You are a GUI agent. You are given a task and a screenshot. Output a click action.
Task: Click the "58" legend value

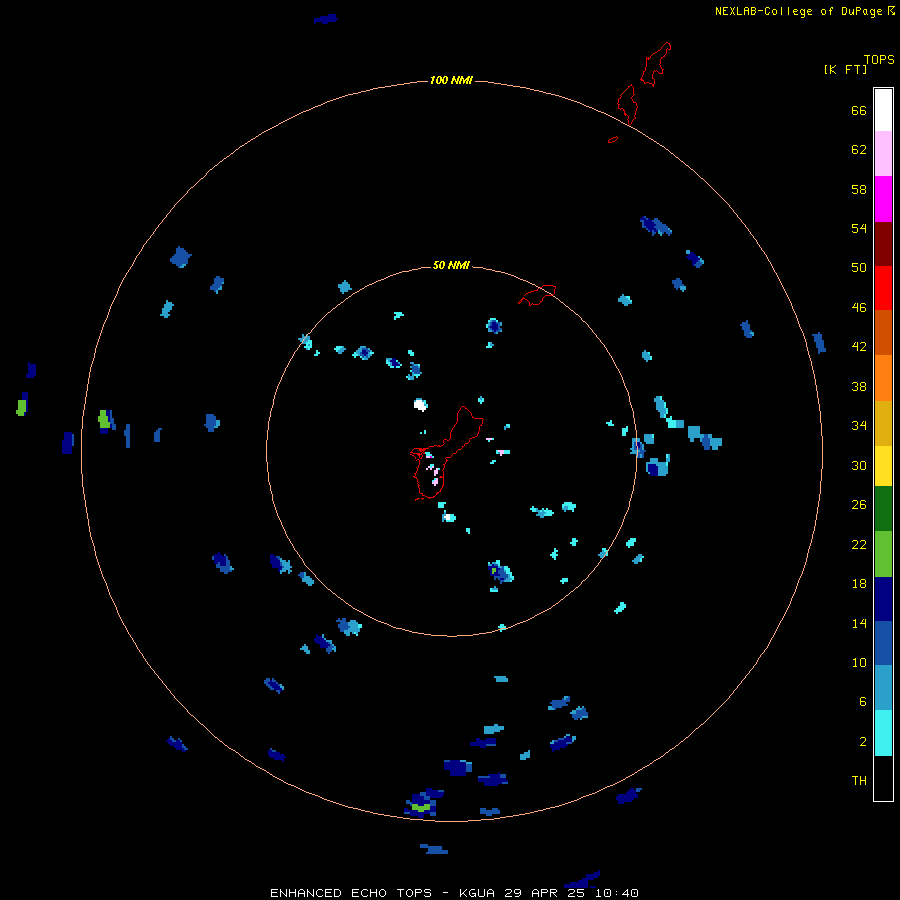tap(859, 189)
